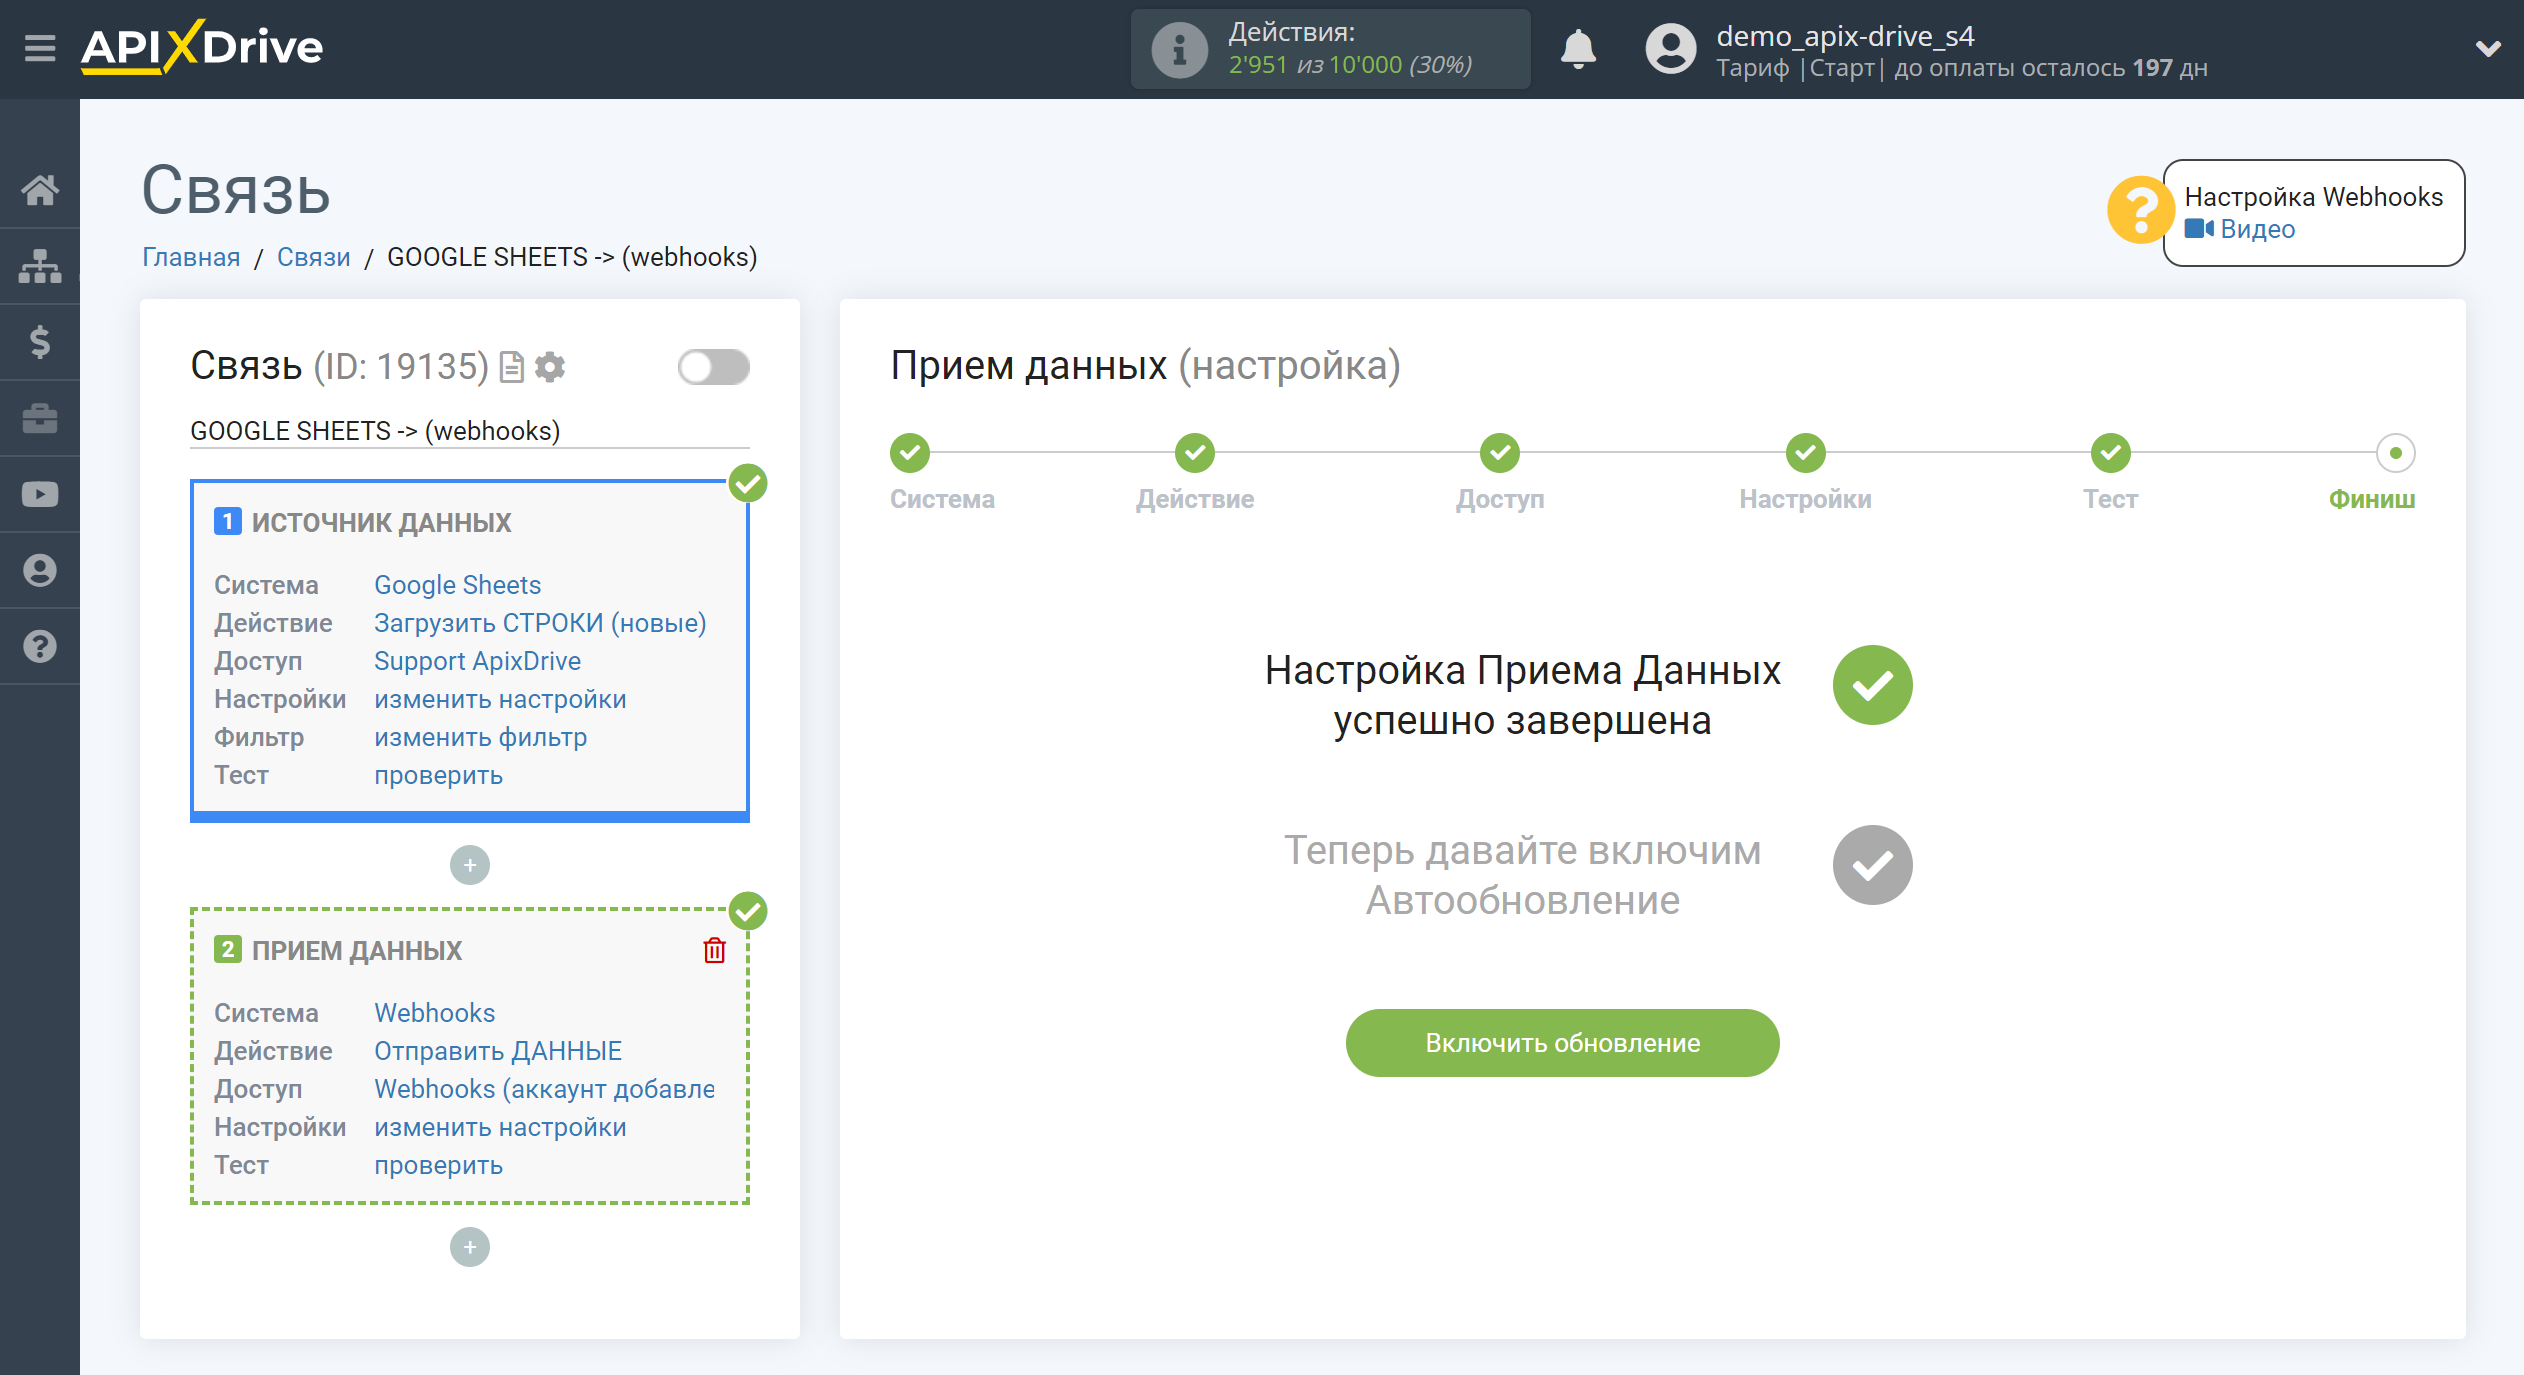
Task: Add step between source and receiver
Action: [x=470, y=865]
